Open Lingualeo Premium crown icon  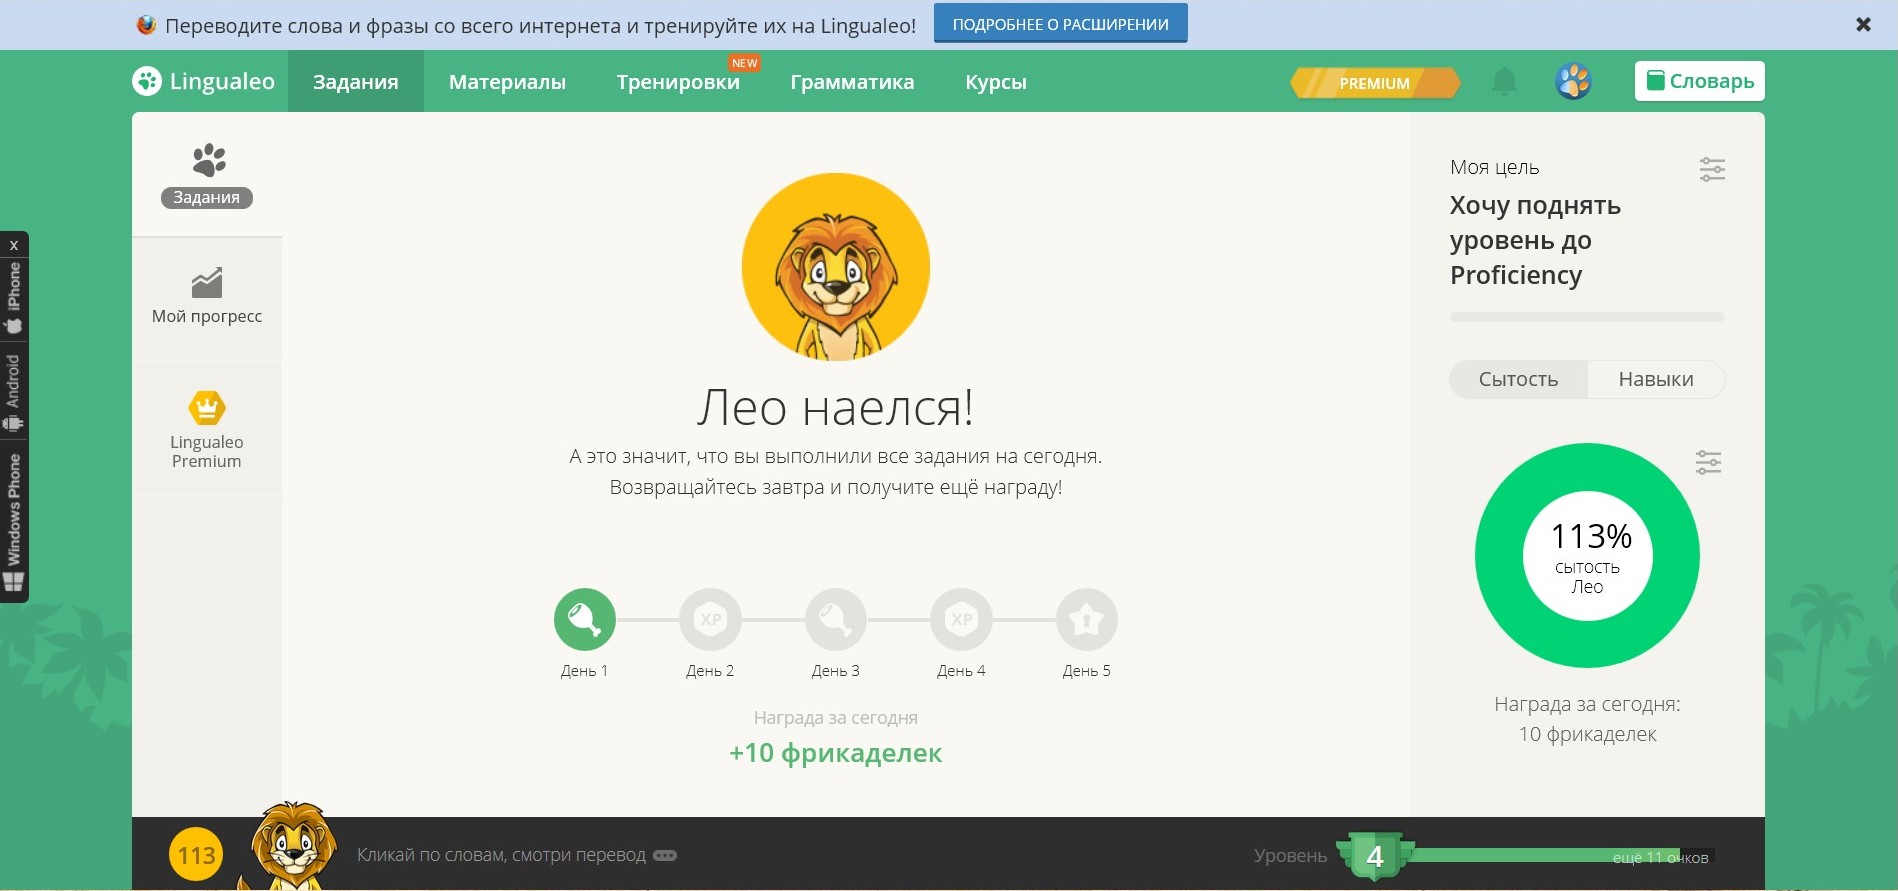[207, 408]
